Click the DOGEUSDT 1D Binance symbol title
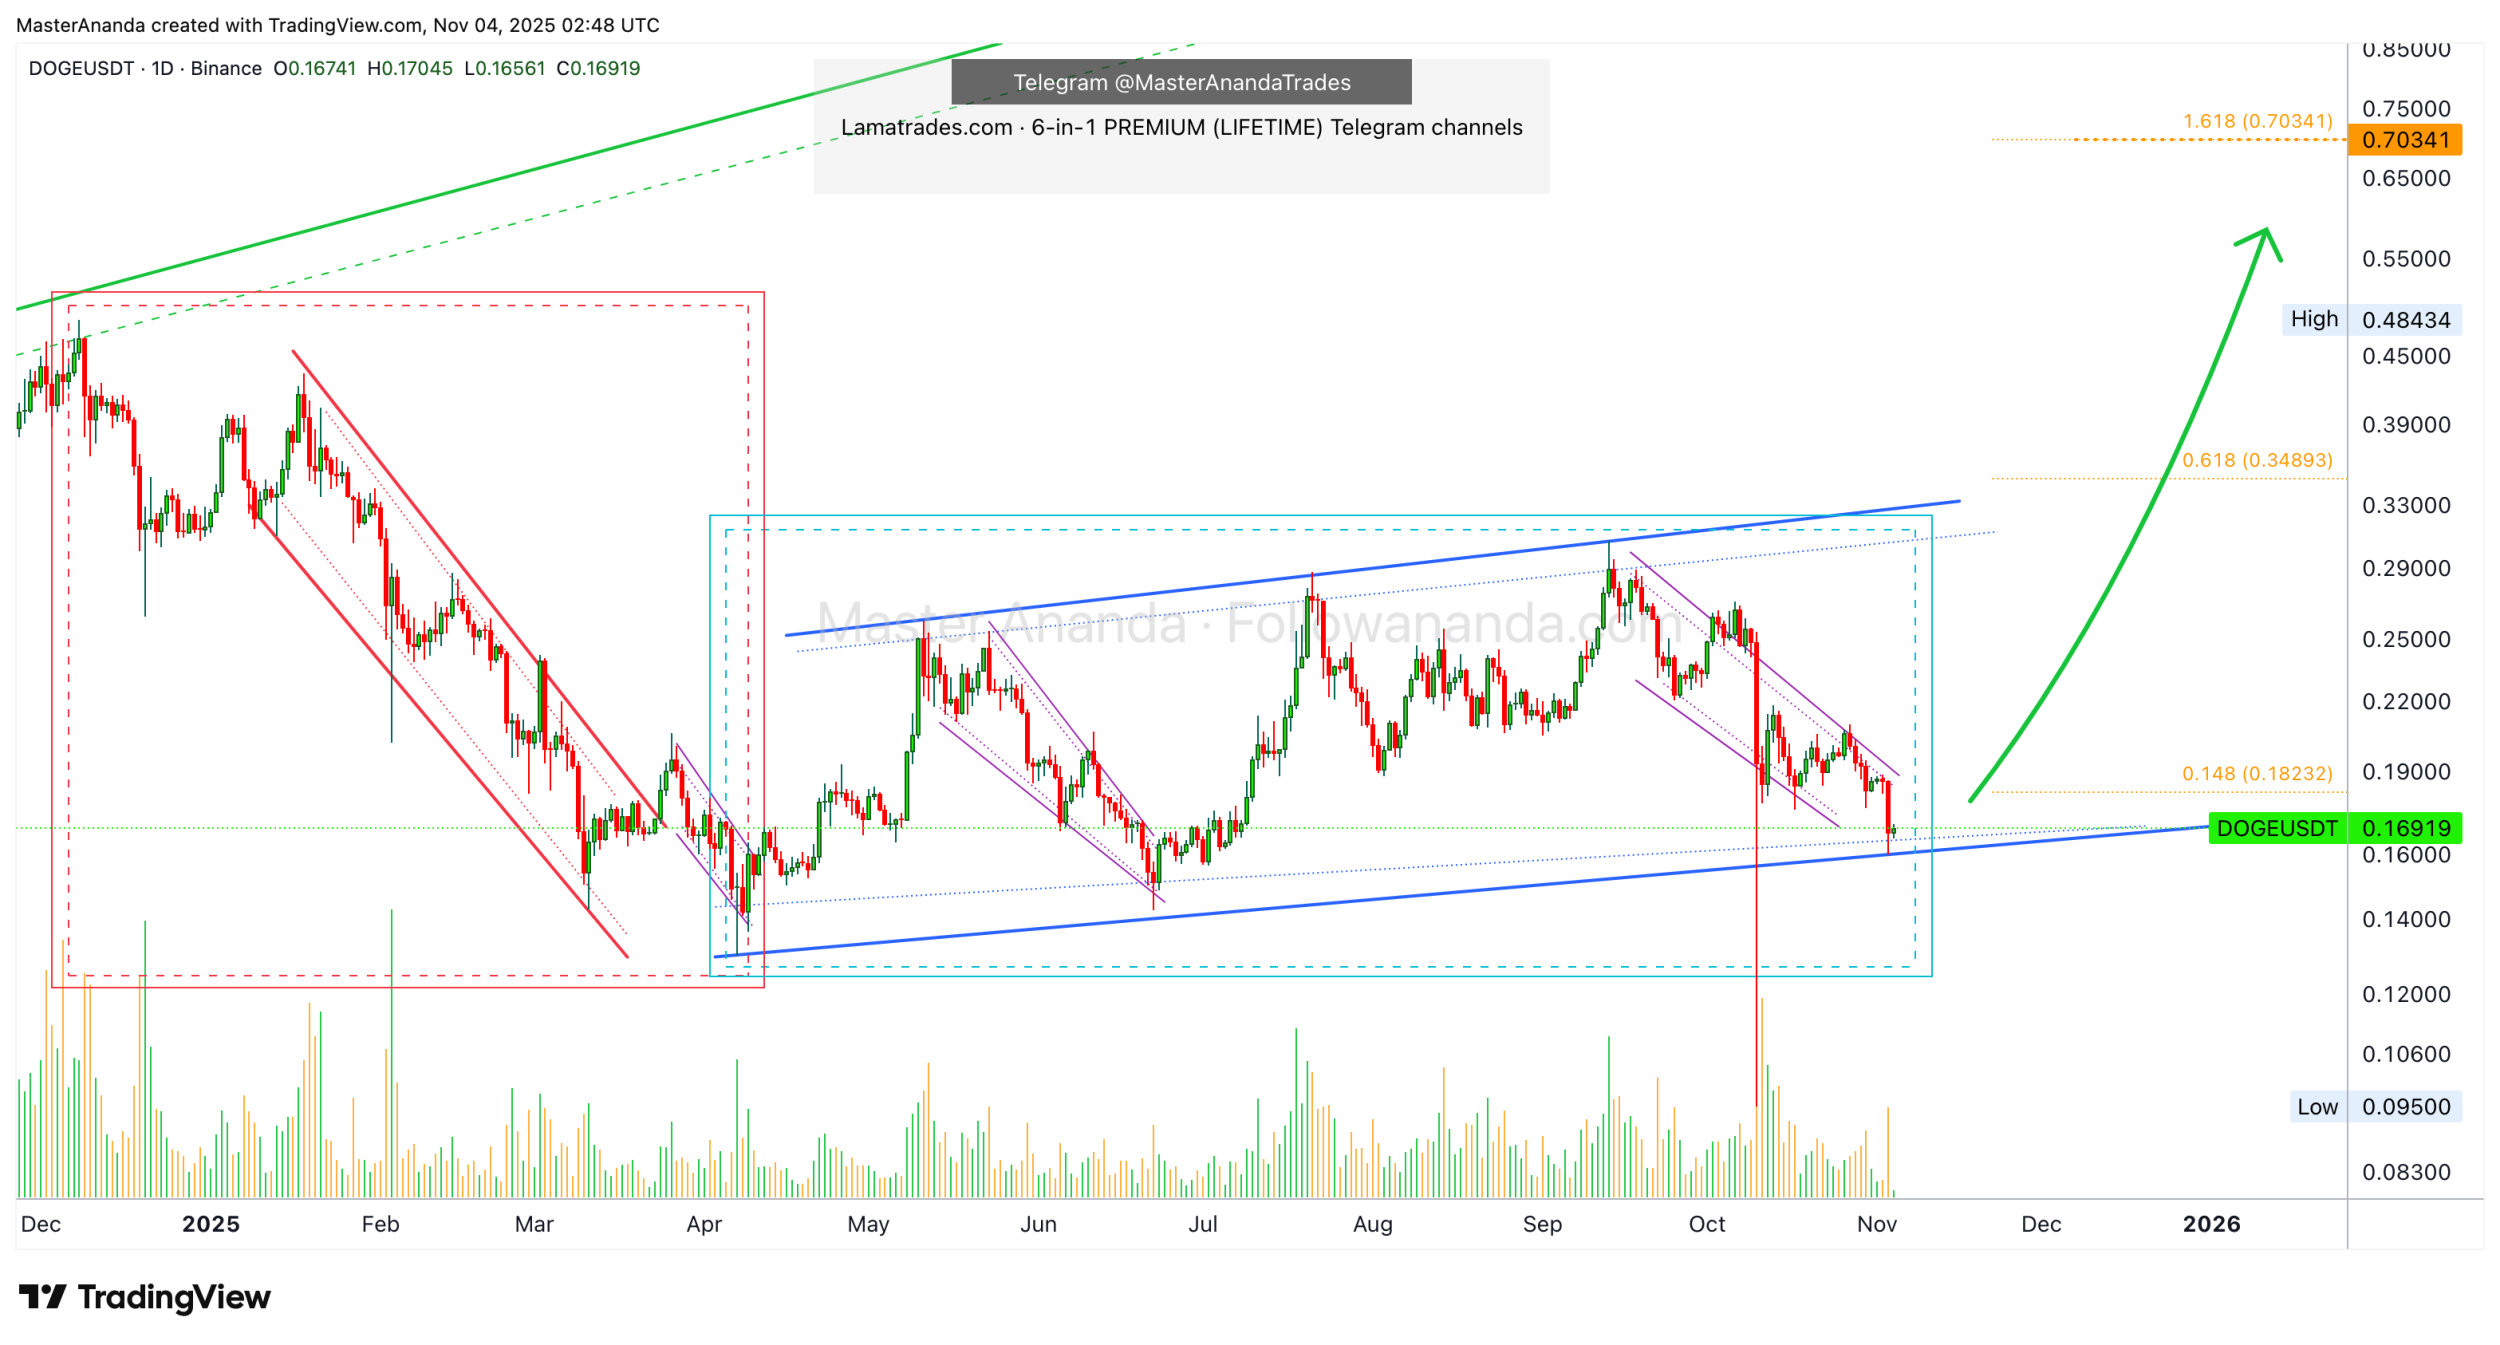The height and width of the screenshot is (1345, 2500). pos(145,68)
